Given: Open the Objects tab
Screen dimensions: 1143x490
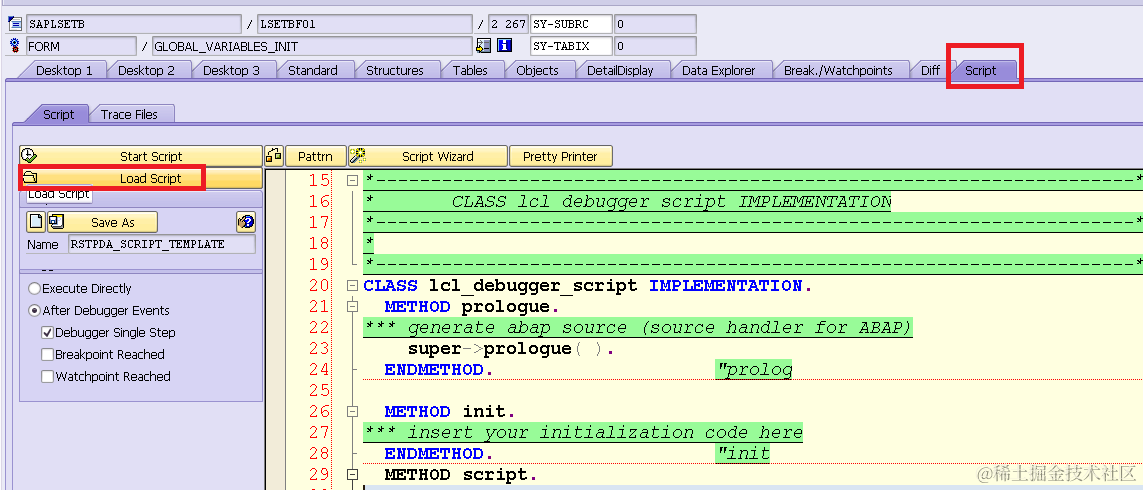Looking at the screenshot, I should click(537, 71).
